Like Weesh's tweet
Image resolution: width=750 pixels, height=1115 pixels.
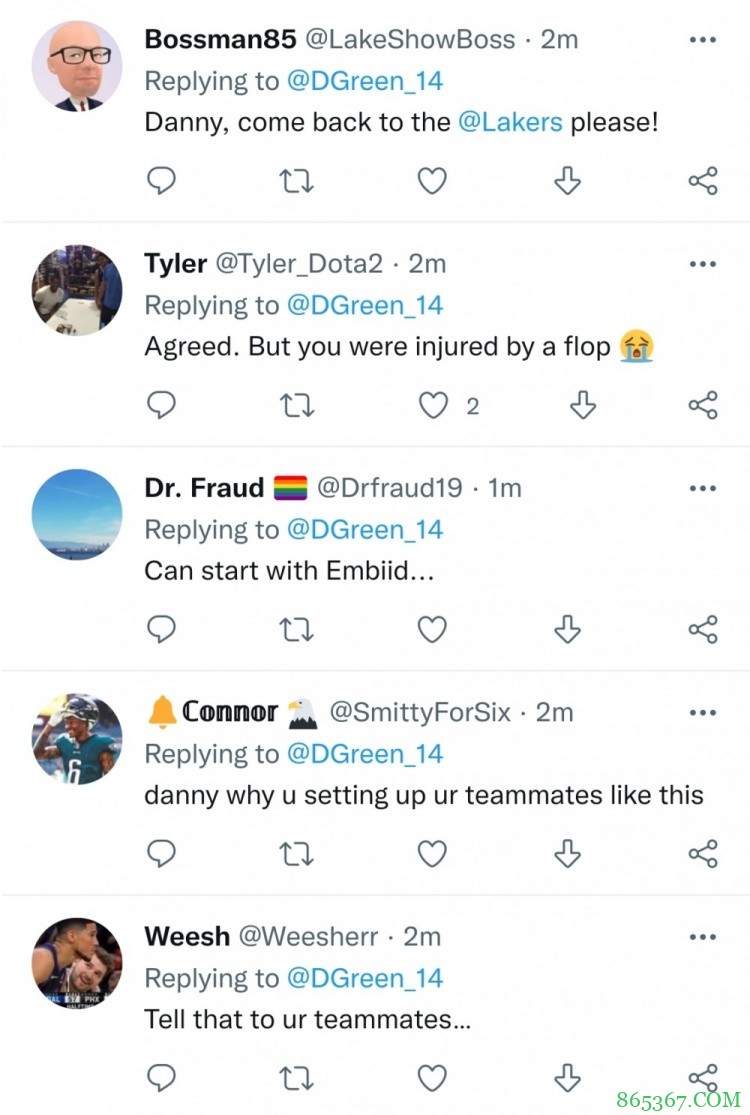[432, 1077]
